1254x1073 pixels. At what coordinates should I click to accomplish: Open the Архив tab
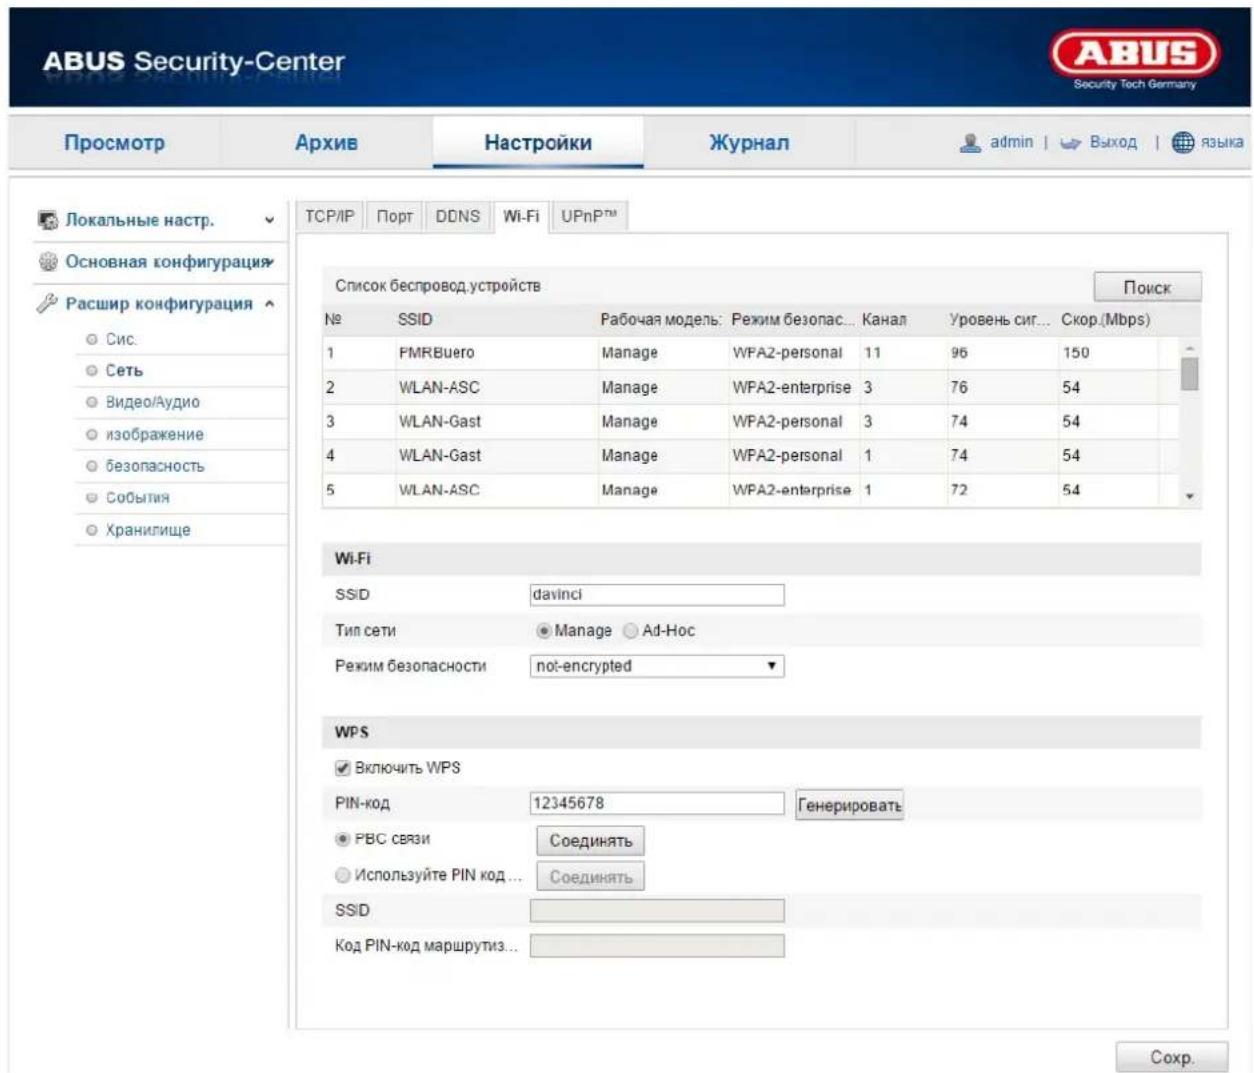(x=326, y=142)
